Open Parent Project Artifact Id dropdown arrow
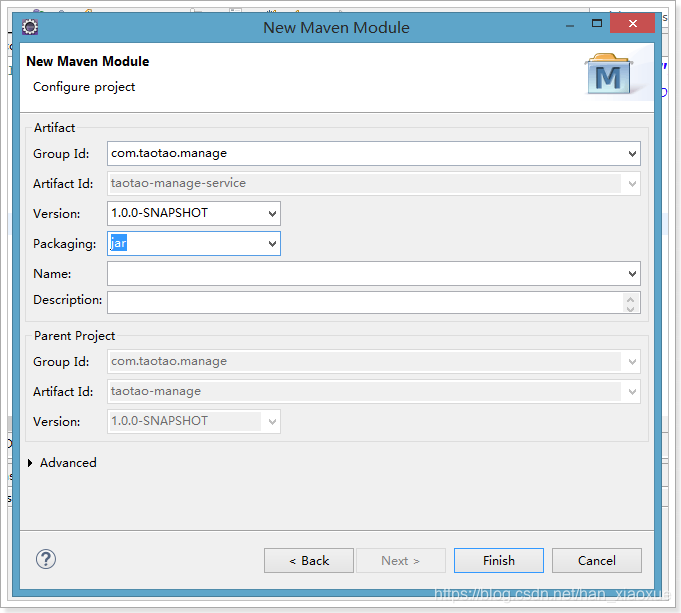This screenshot has height=613, width=681. click(x=632, y=391)
